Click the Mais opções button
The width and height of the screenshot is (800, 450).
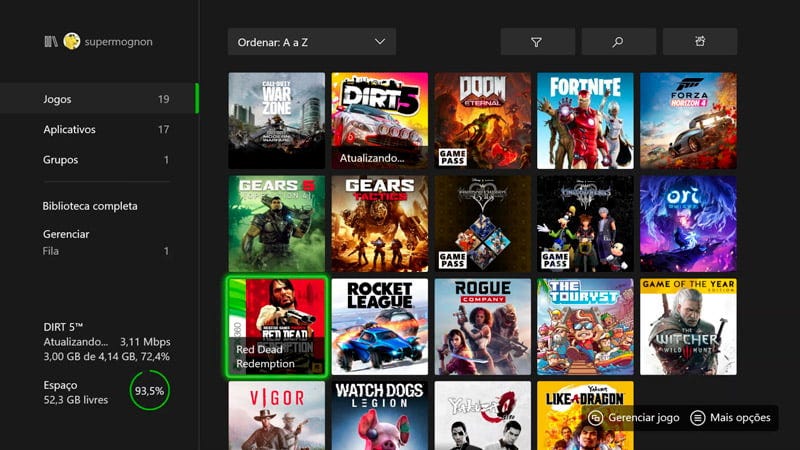click(x=730, y=418)
